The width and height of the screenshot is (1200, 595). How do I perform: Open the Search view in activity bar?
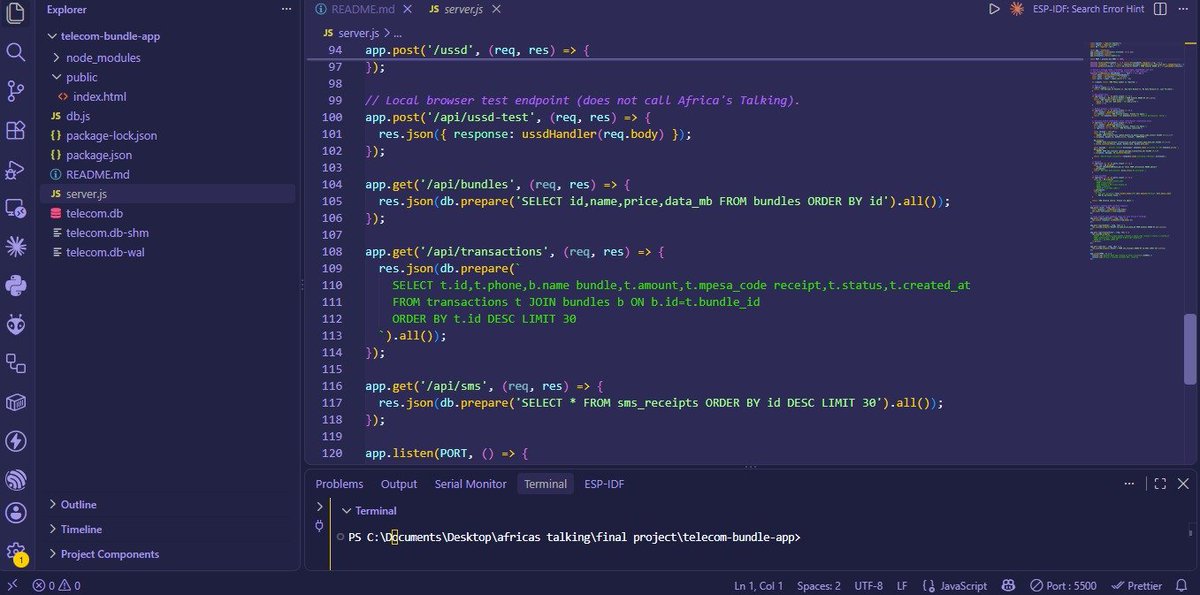point(15,52)
